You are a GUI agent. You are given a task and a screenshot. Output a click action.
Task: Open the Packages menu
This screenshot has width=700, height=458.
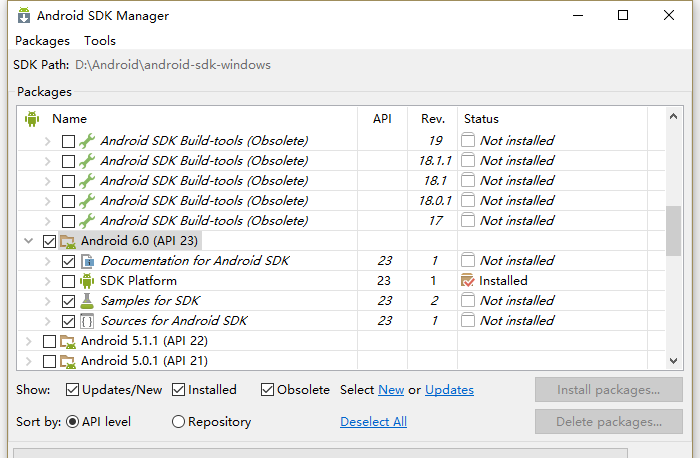click(42, 41)
